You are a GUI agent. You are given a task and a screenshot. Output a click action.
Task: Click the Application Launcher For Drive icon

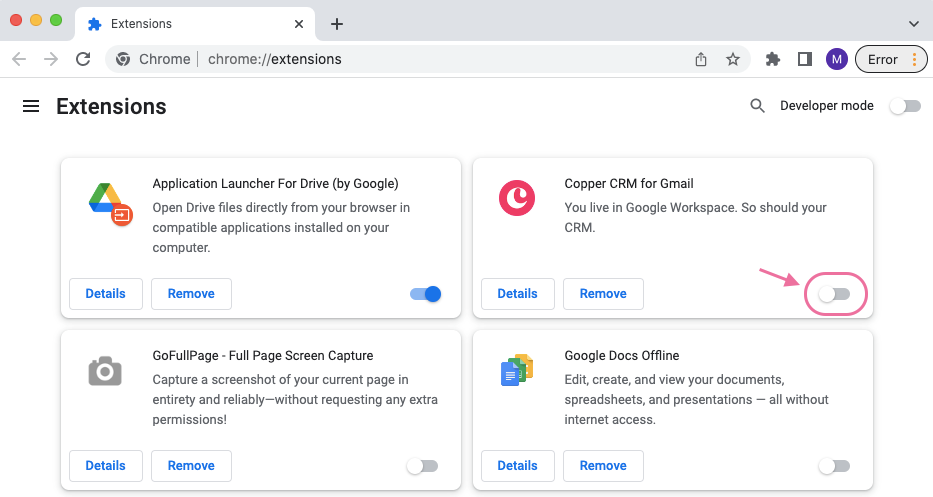pyautogui.click(x=110, y=204)
